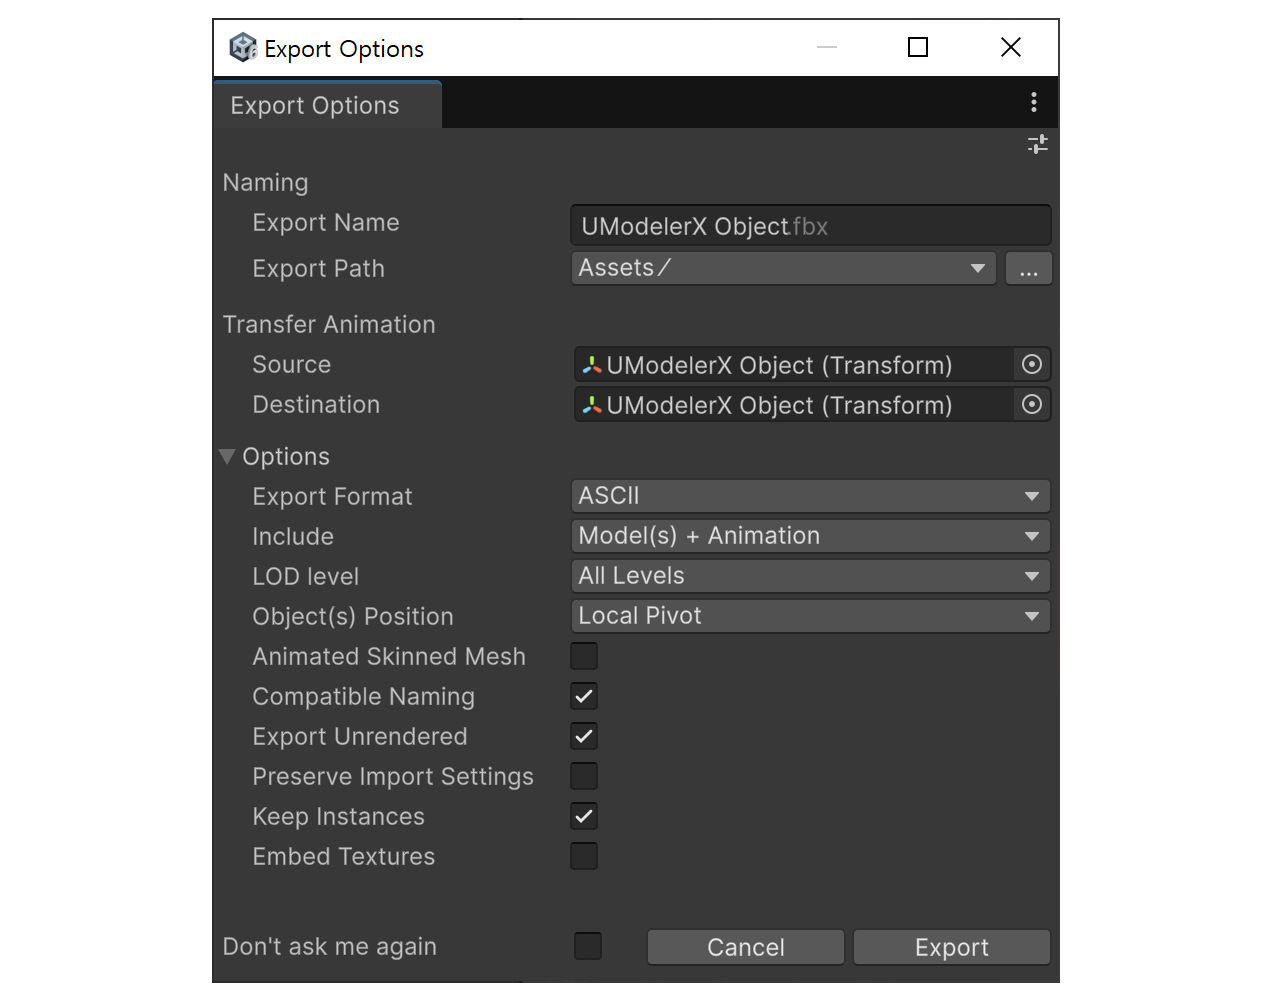The width and height of the screenshot is (1272, 1001).
Task: Enable Preserve Import Settings checkbox
Action: click(x=584, y=776)
